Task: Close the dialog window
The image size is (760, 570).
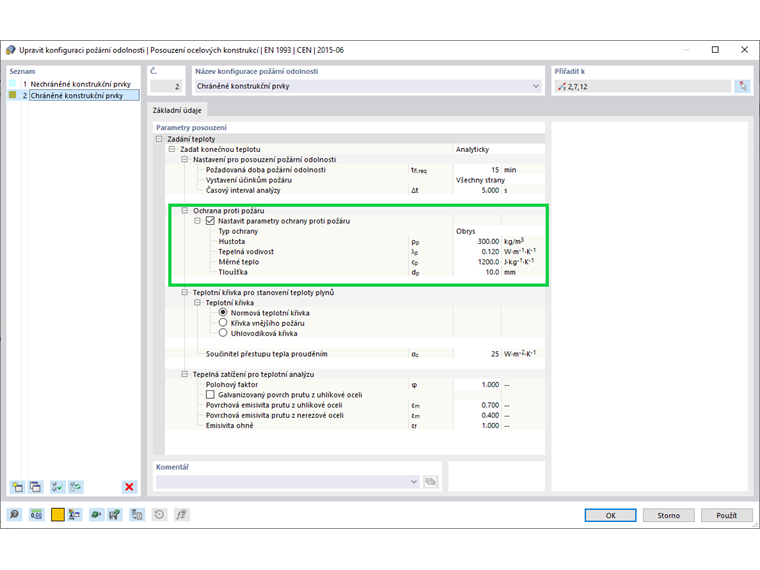Action: (744, 49)
